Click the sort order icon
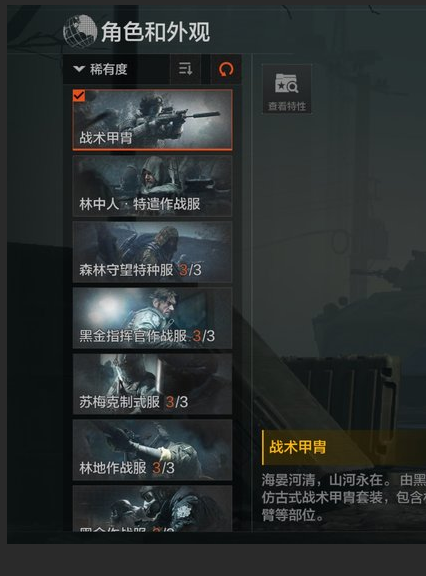Viewport: 426px width, 576px height. click(x=185, y=69)
